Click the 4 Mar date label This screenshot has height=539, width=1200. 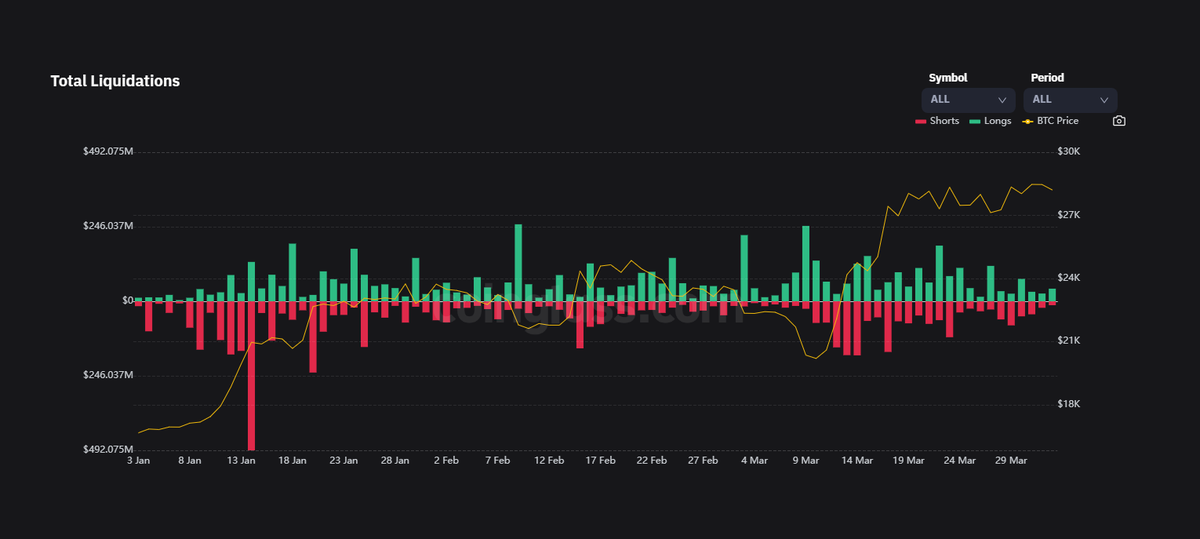point(755,461)
